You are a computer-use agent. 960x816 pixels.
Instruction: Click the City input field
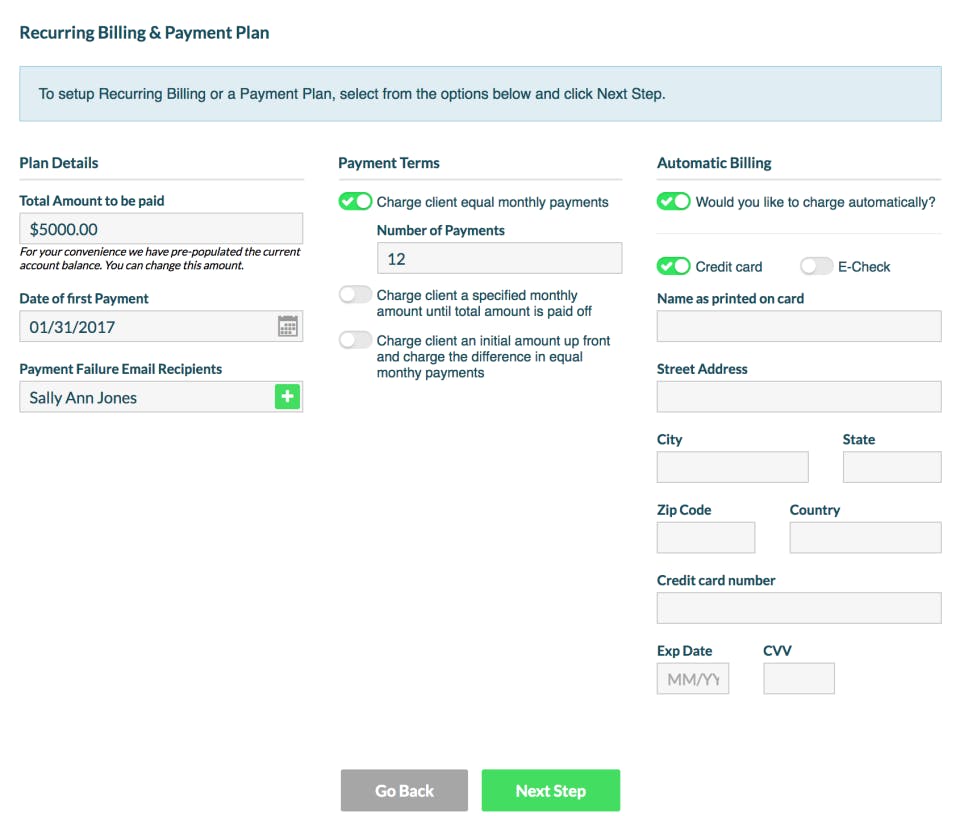tap(732, 467)
